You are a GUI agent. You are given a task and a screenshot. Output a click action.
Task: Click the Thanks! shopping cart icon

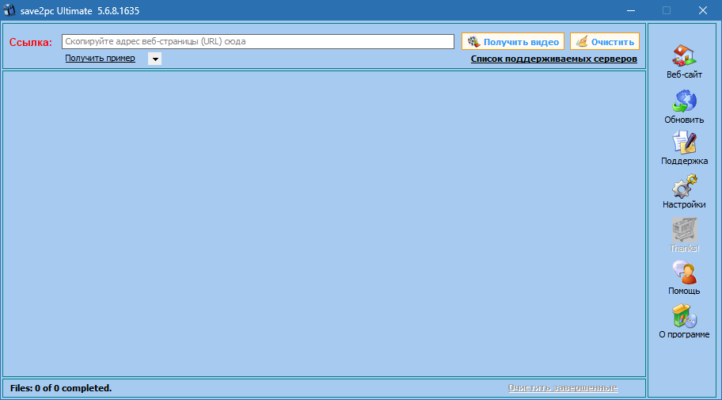click(684, 230)
